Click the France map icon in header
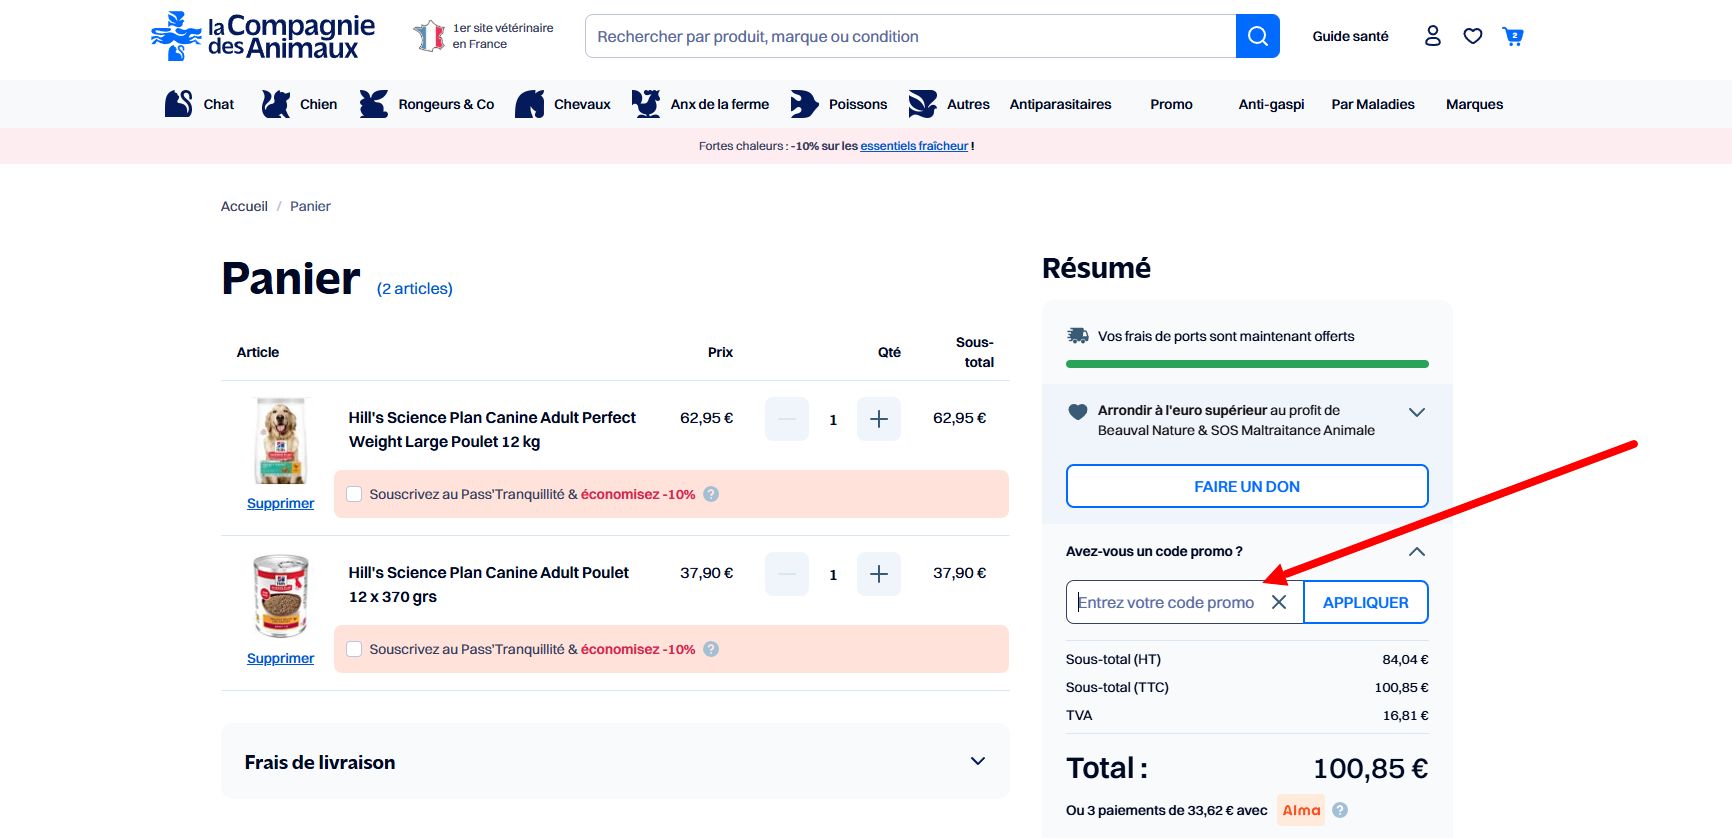 pos(429,36)
